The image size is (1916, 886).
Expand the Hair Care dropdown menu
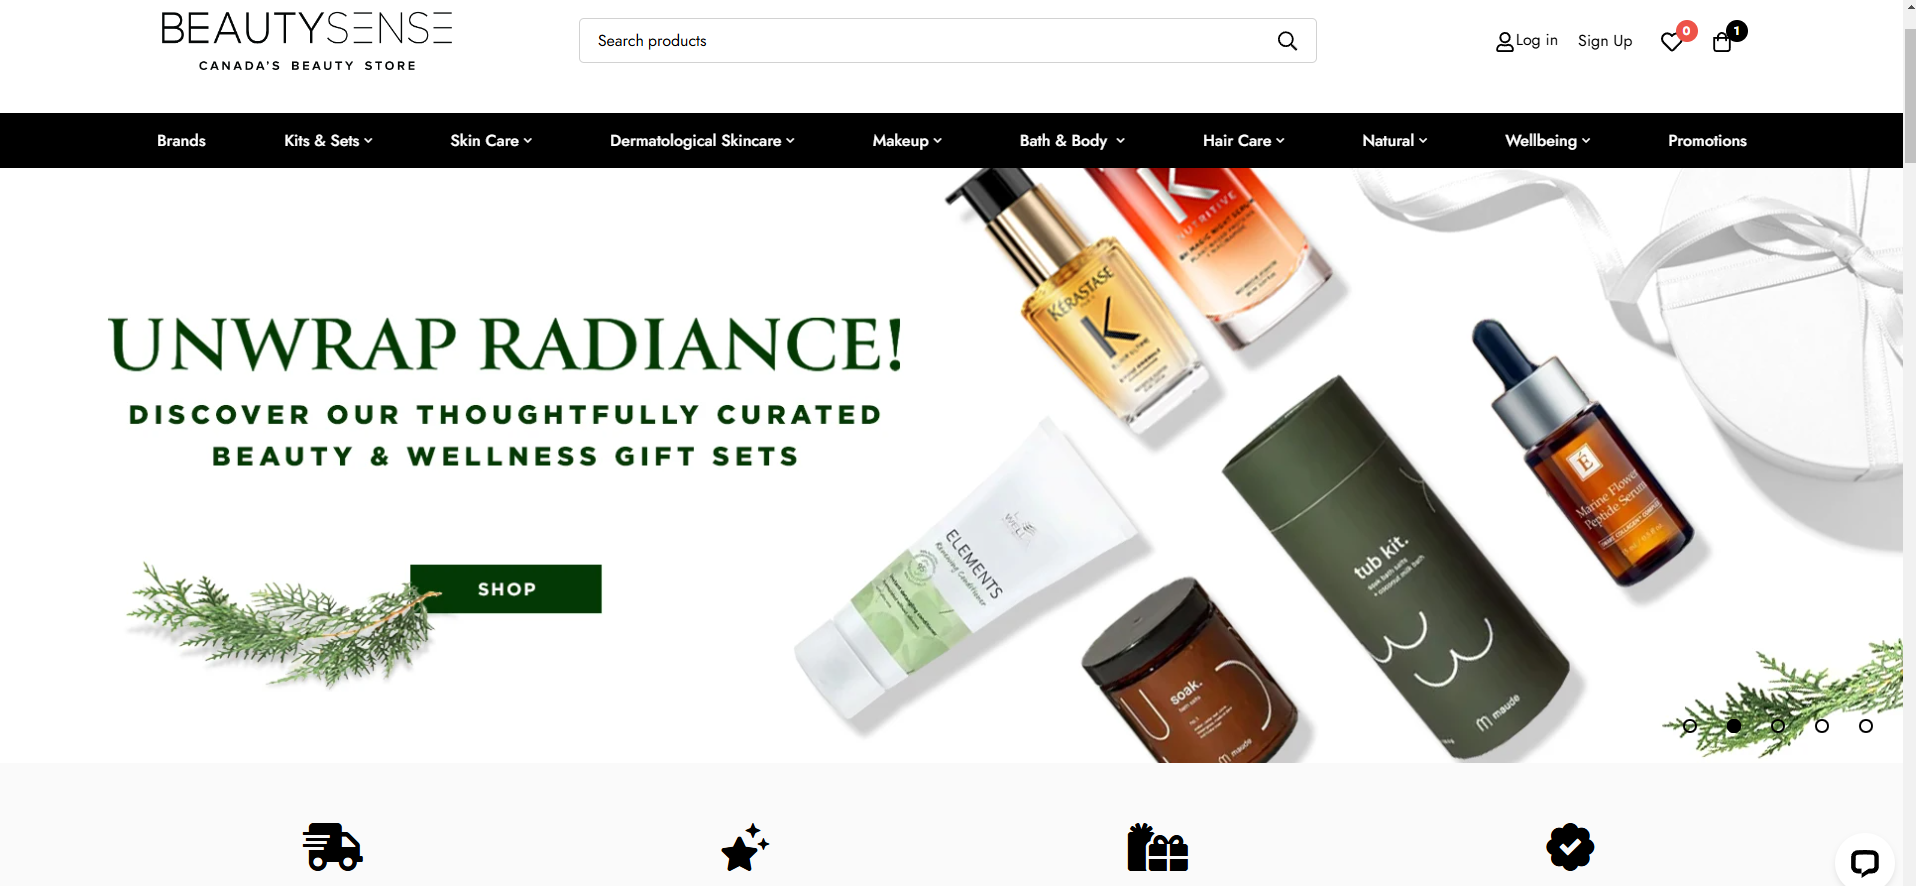tap(1243, 141)
